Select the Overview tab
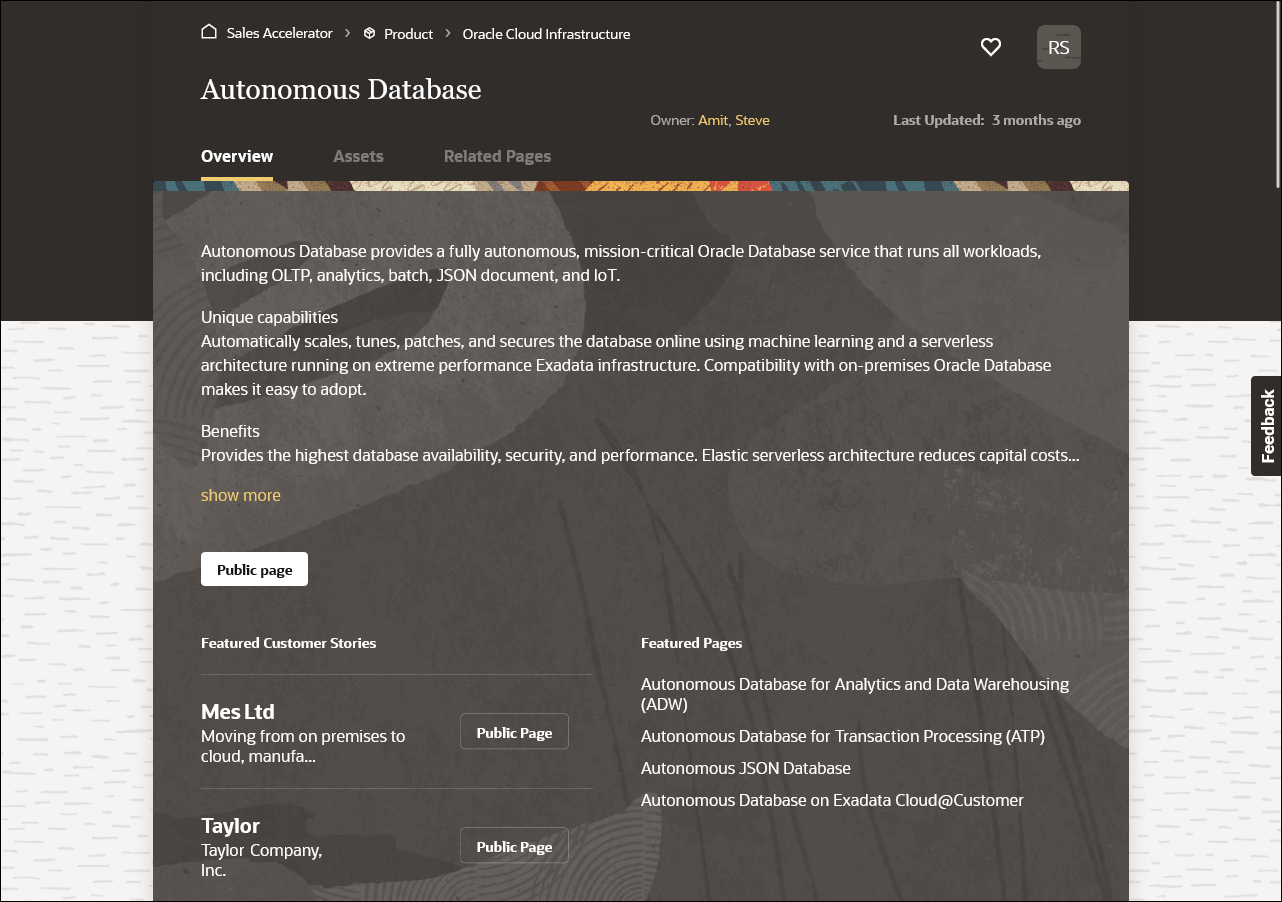 tap(237, 156)
